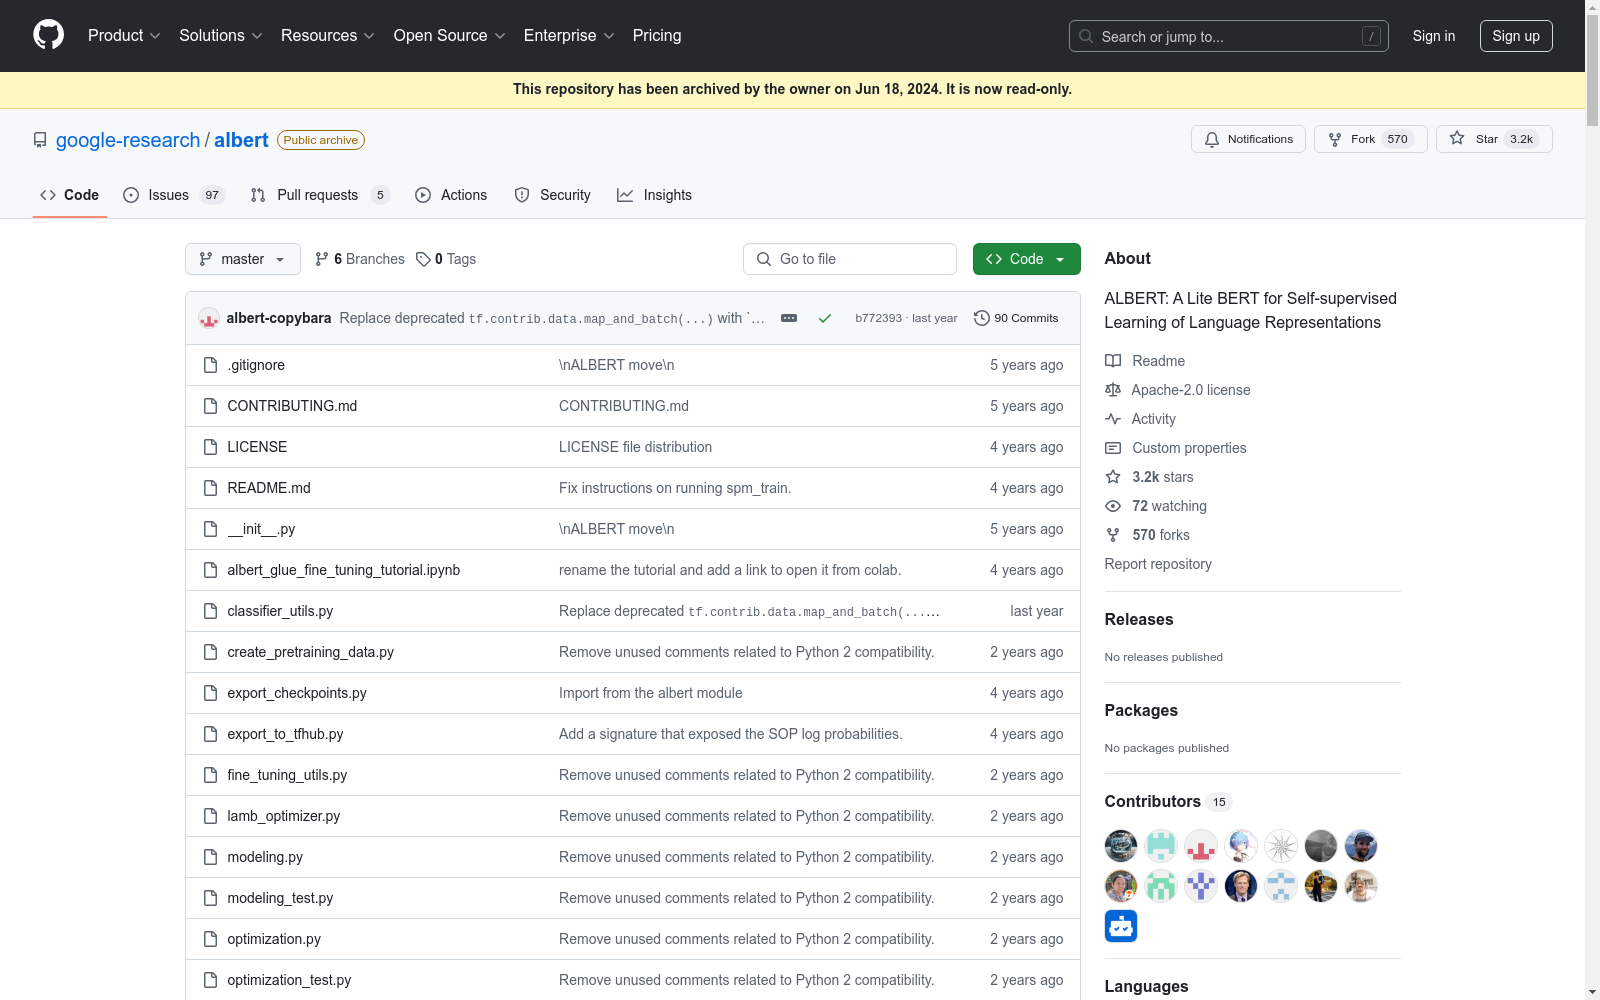Screen dimensions: 1600x1000
Task: Click the Sign up button
Action: pyautogui.click(x=1516, y=36)
